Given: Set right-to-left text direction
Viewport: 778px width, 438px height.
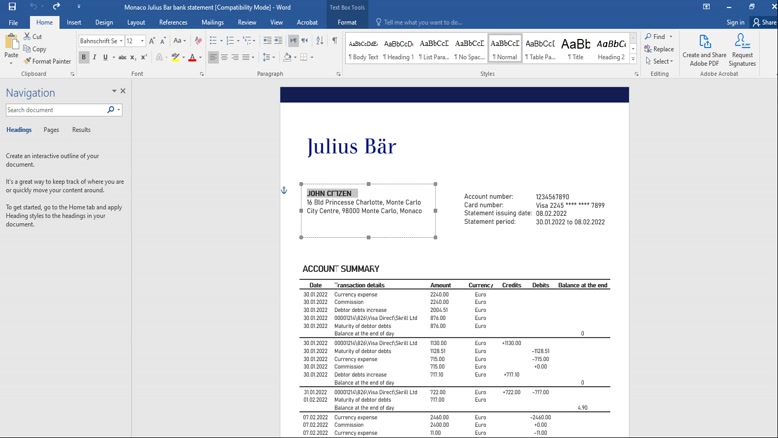Looking at the screenshot, I should pos(305,41).
